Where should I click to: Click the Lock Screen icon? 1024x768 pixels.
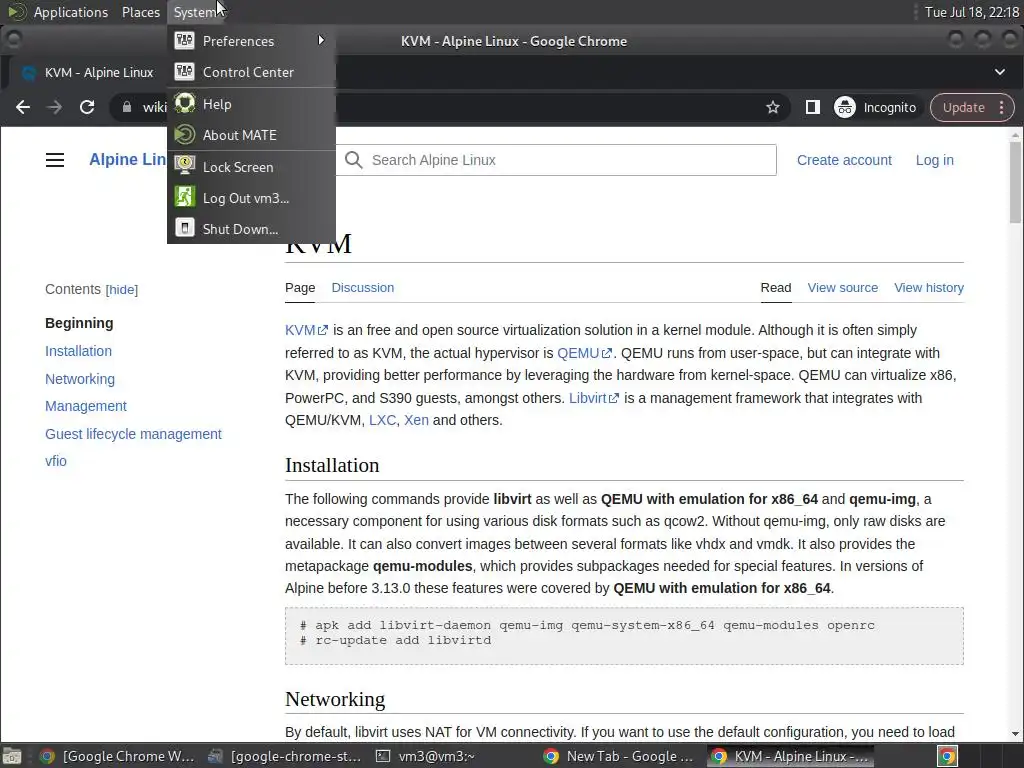point(185,166)
